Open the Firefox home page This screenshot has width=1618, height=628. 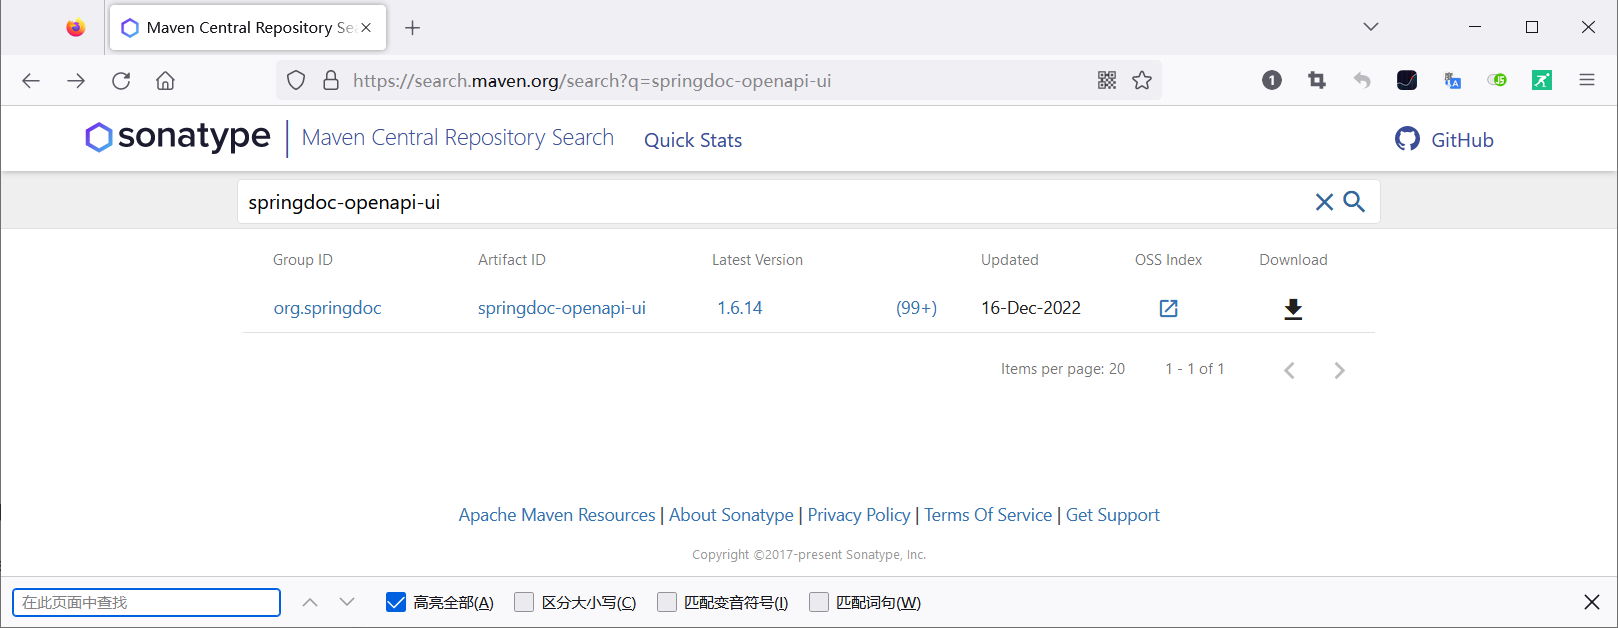pos(165,81)
